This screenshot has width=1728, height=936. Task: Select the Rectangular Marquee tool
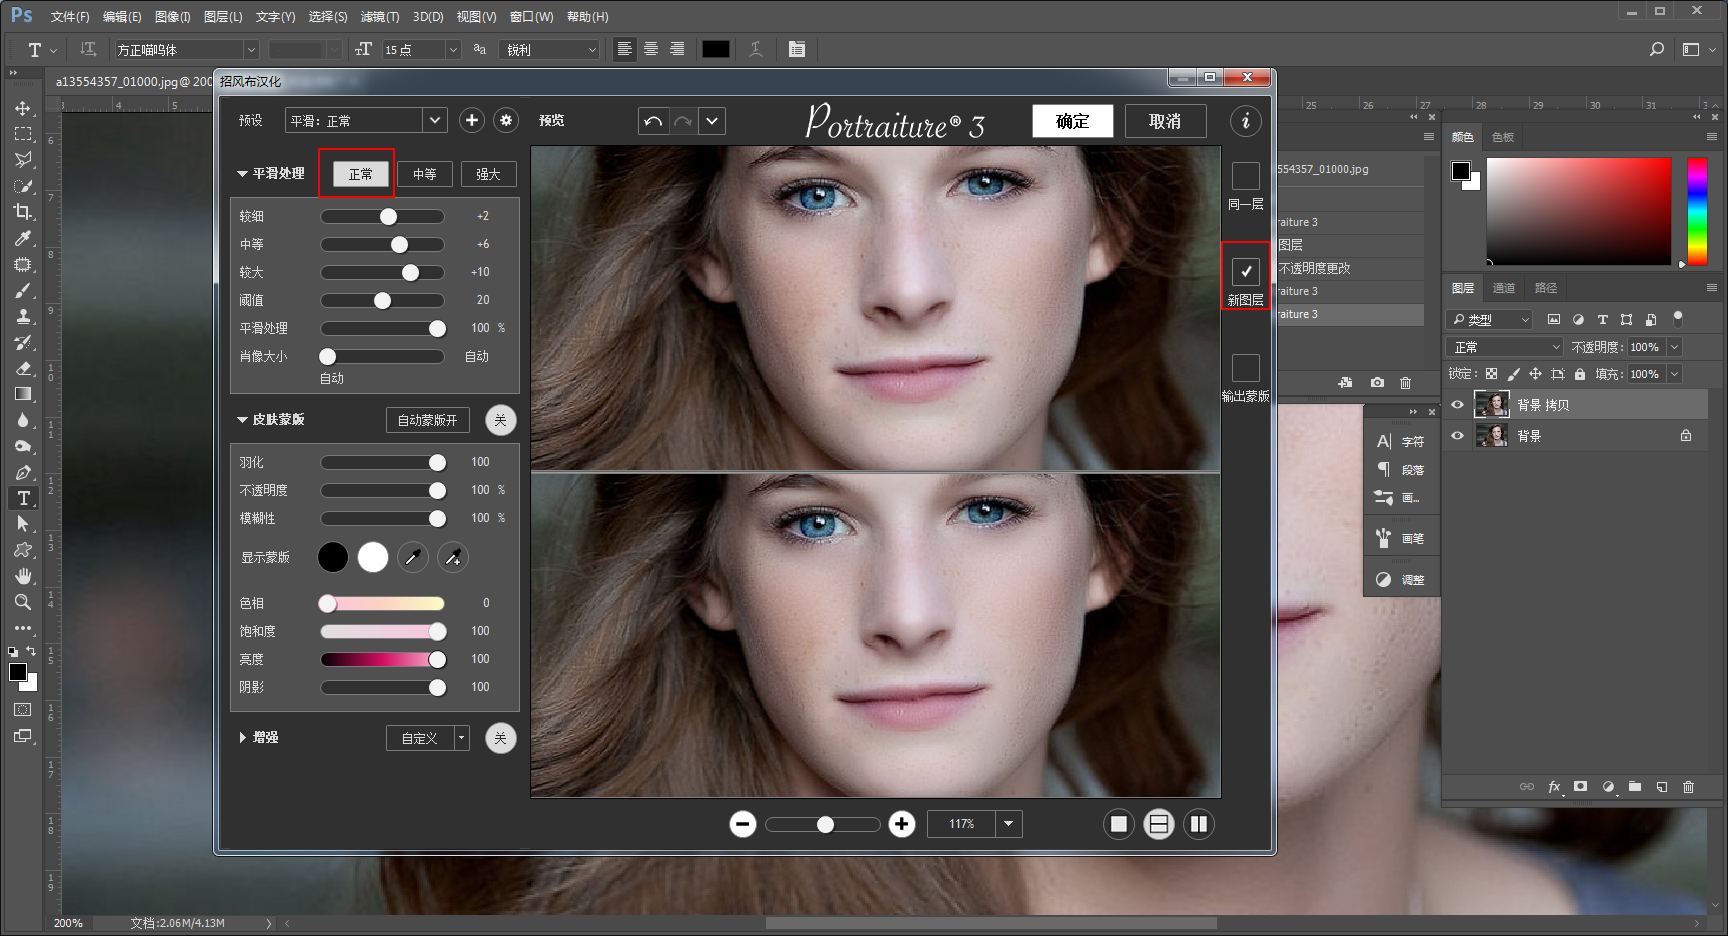click(23, 134)
